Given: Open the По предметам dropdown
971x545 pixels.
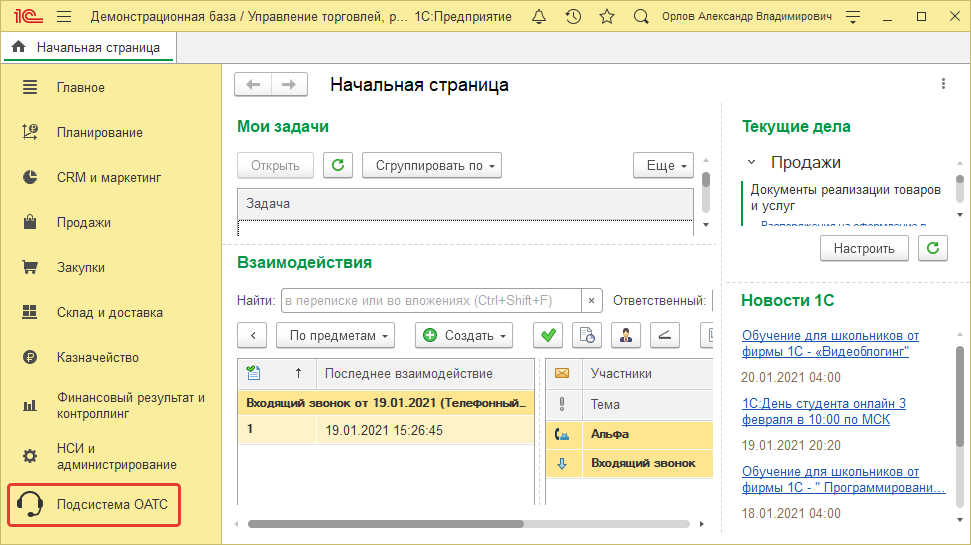Looking at the screenshot, I should (340, 336).
